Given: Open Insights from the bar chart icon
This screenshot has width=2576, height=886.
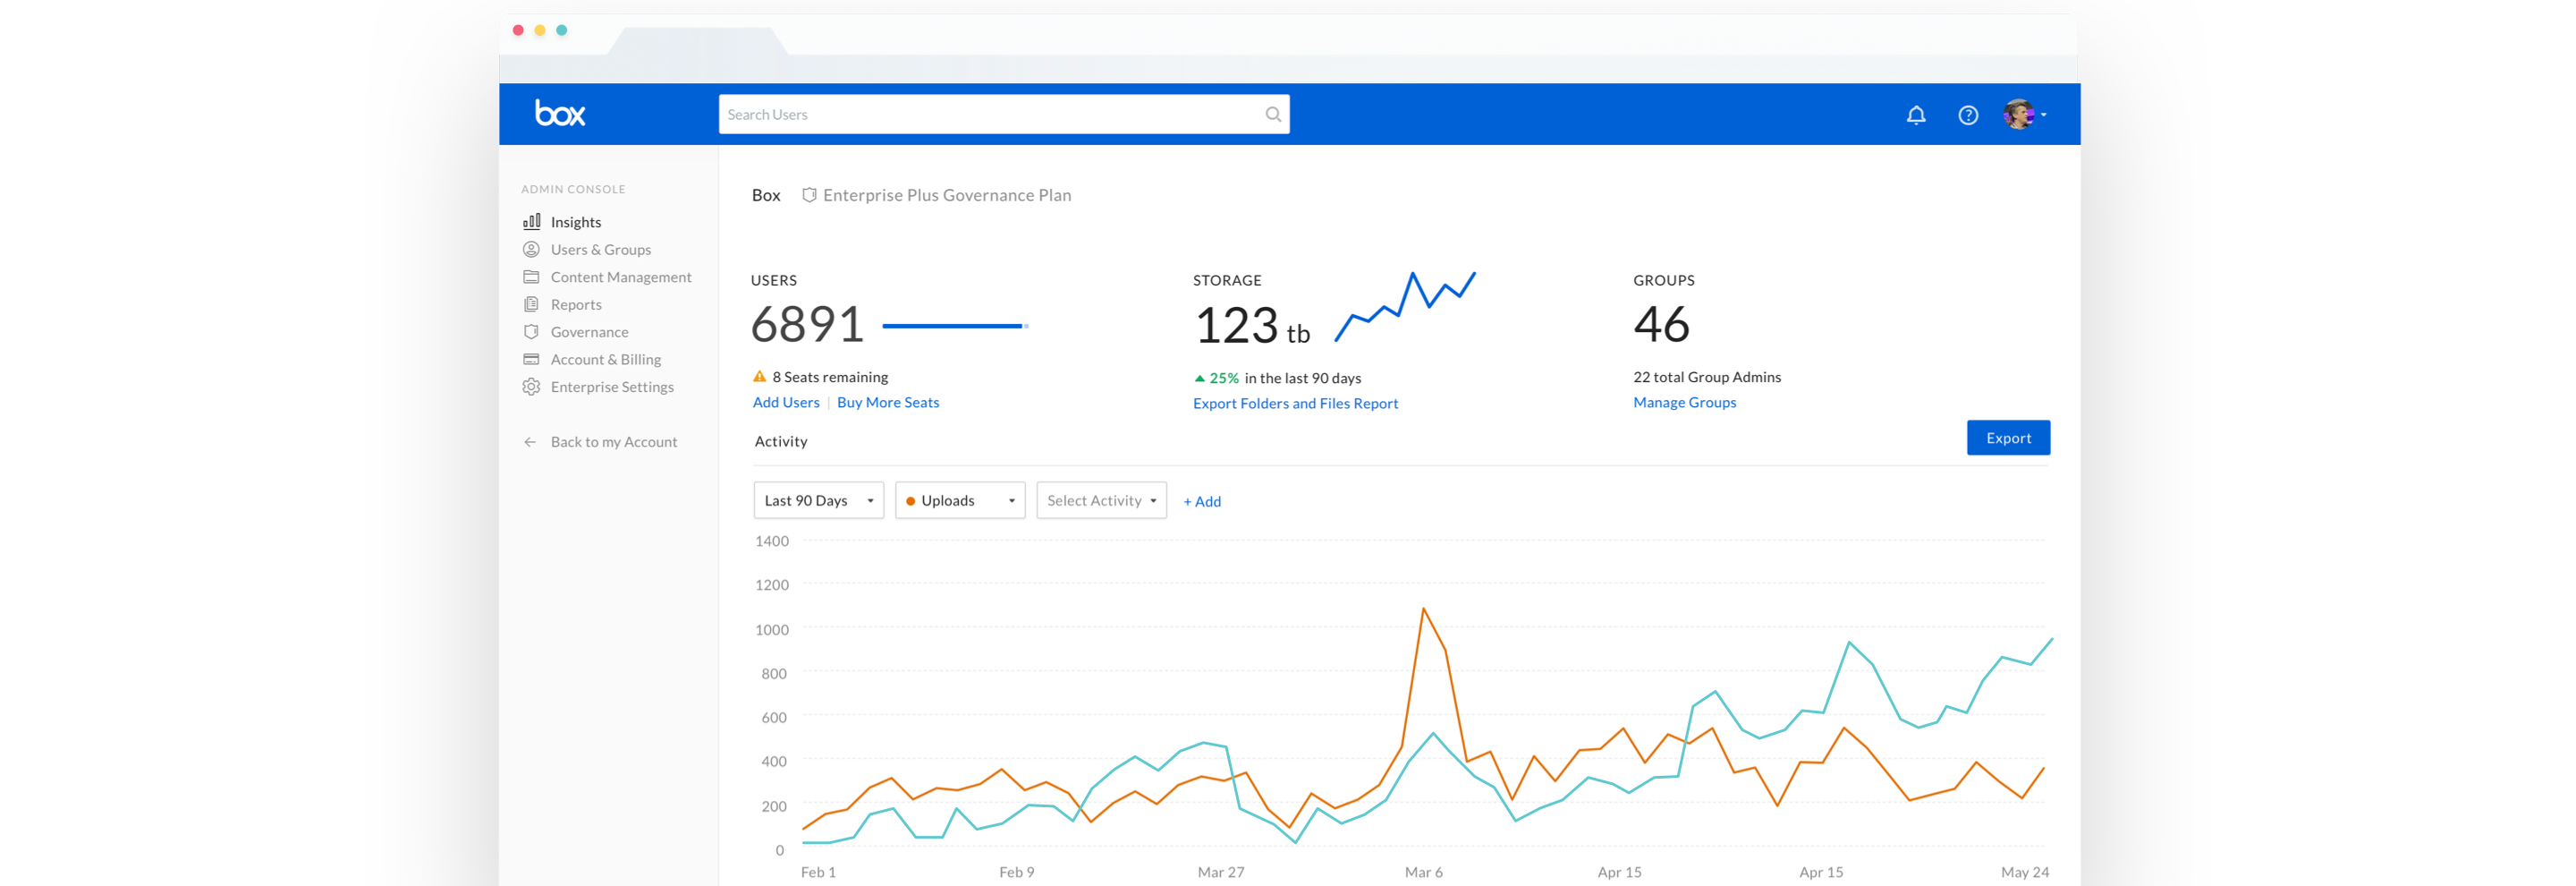Looking at the screenshot, I should pos(531,221).
